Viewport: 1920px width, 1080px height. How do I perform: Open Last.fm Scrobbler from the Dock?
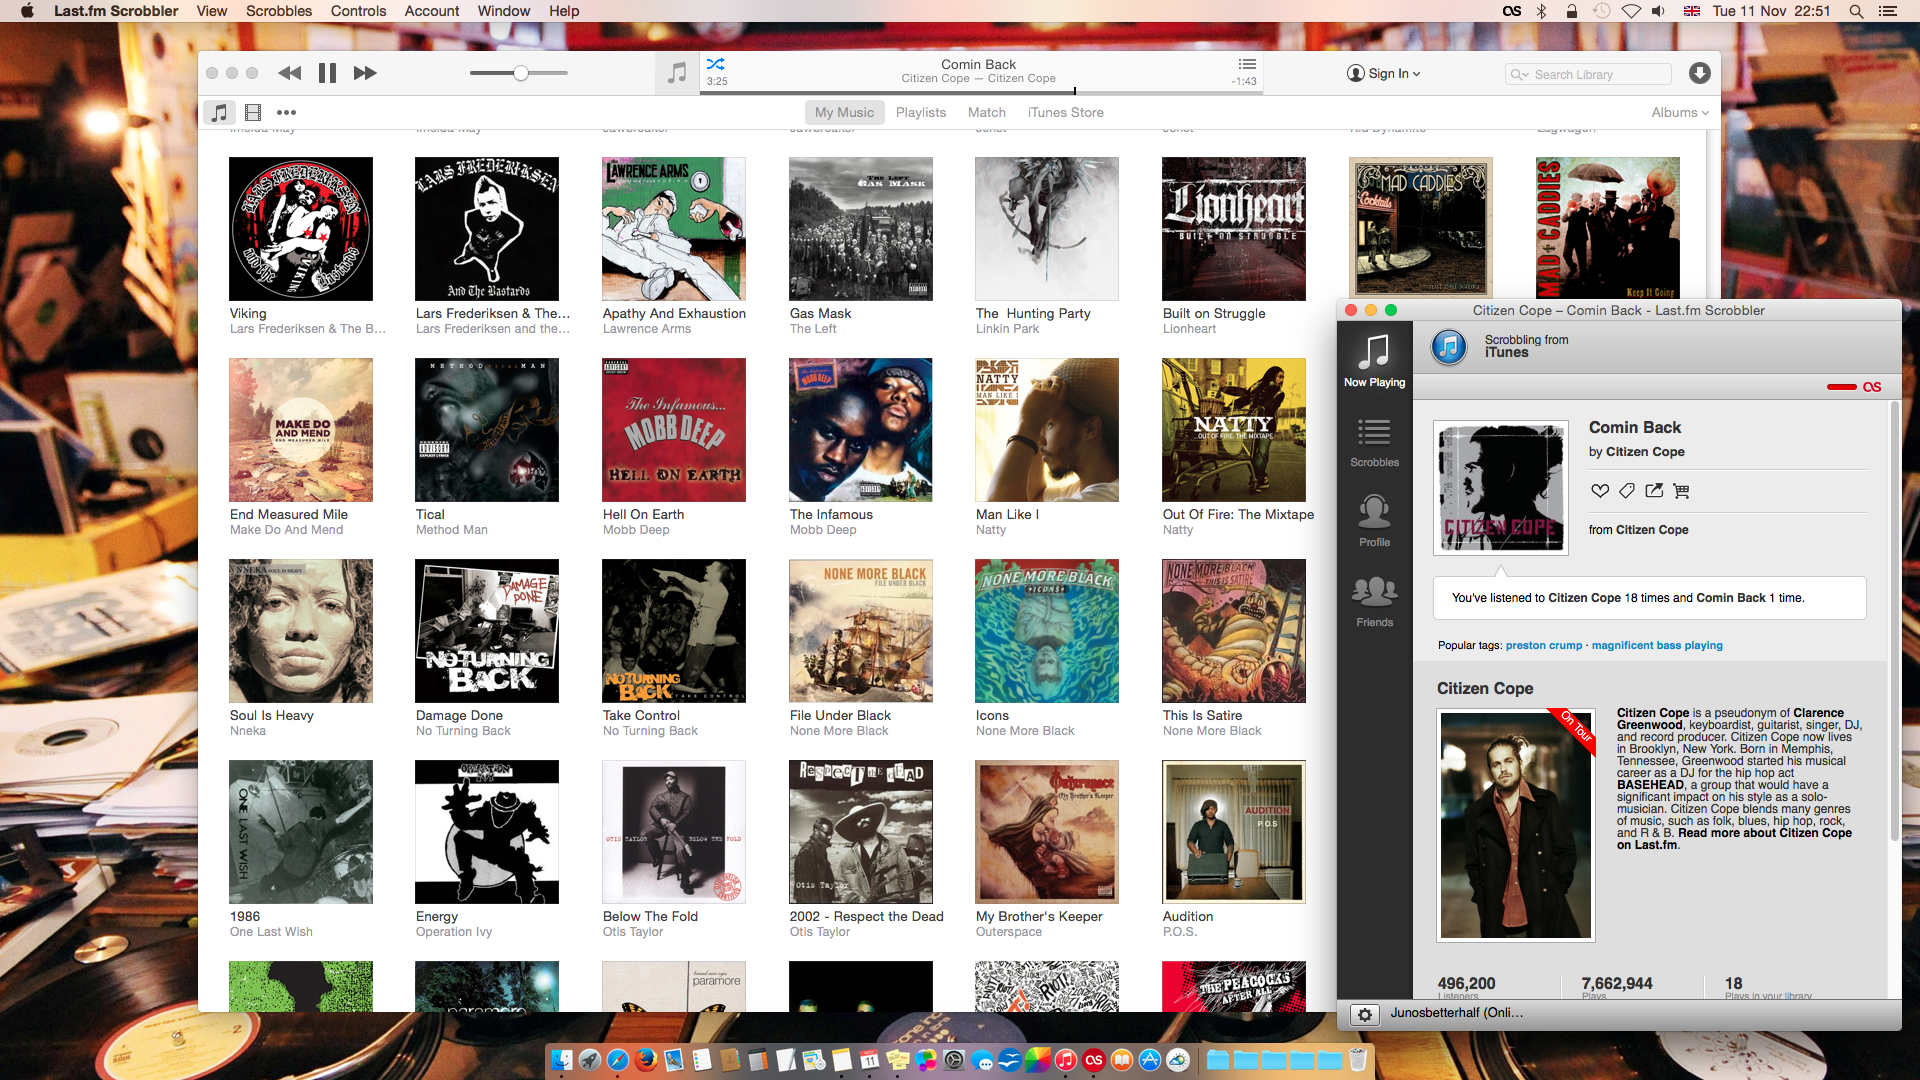pos(1094,1060)
